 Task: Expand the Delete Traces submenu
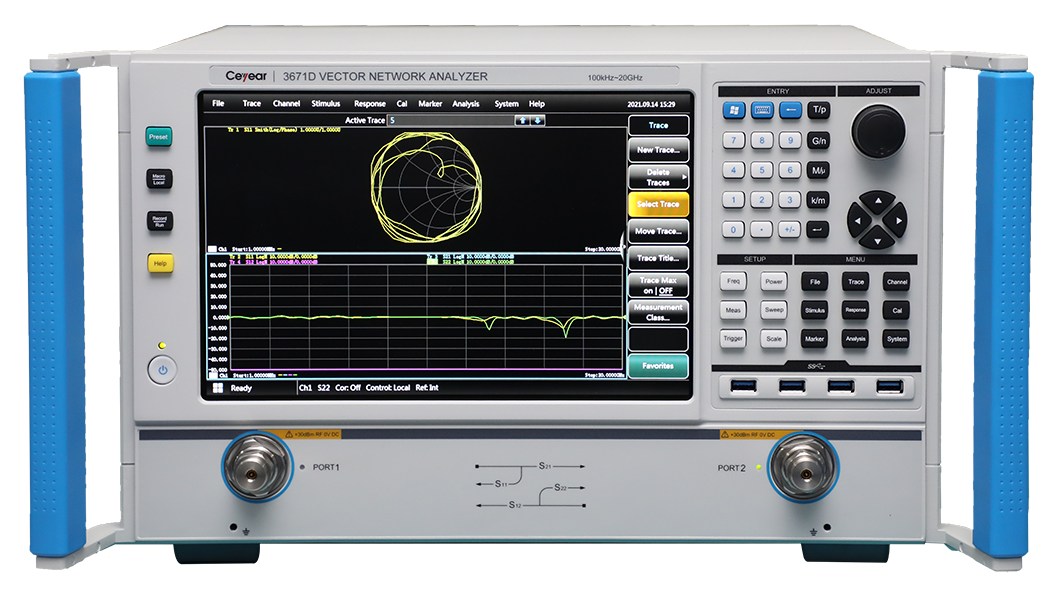(x=657, y=177)
